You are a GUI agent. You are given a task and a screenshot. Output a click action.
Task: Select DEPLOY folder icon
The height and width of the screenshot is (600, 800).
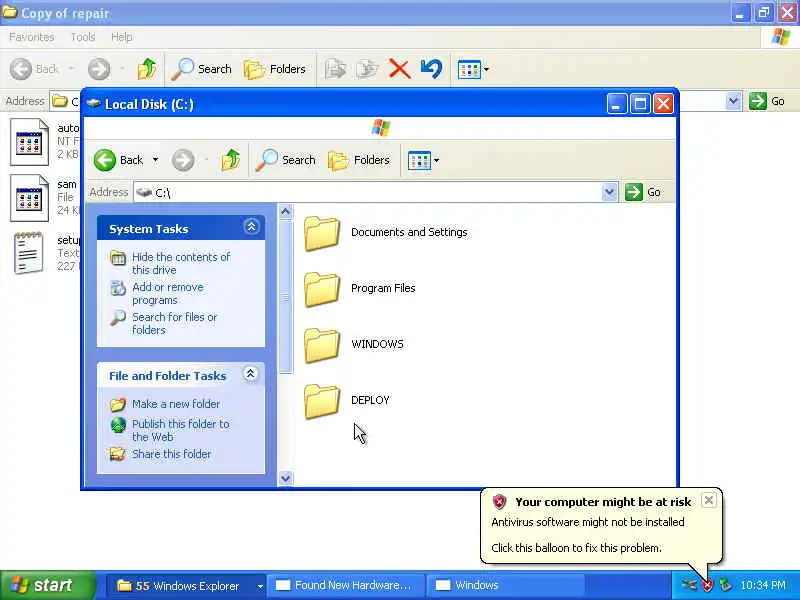pyautogui.click(x=322, y=401)
